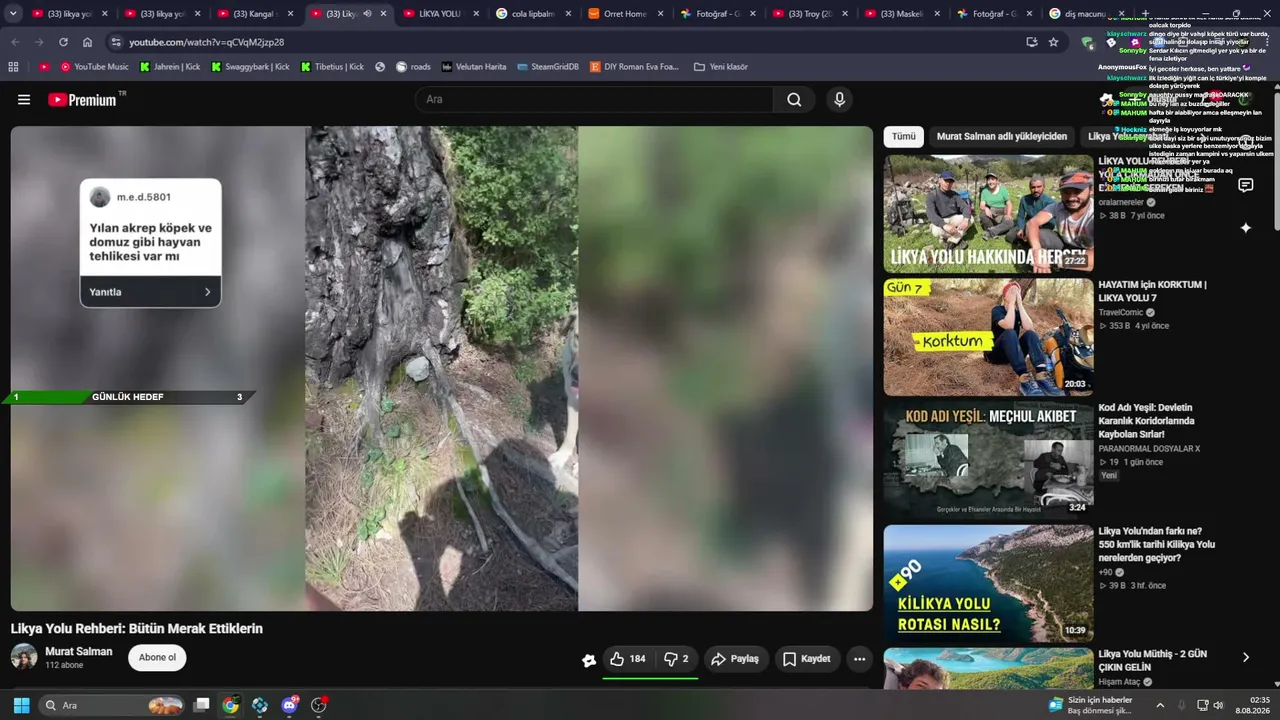Open the Tibetius | Kick bookmark
Viewport: 1280px width, 720px height.
pyautogui.click(x=333, y=67)
